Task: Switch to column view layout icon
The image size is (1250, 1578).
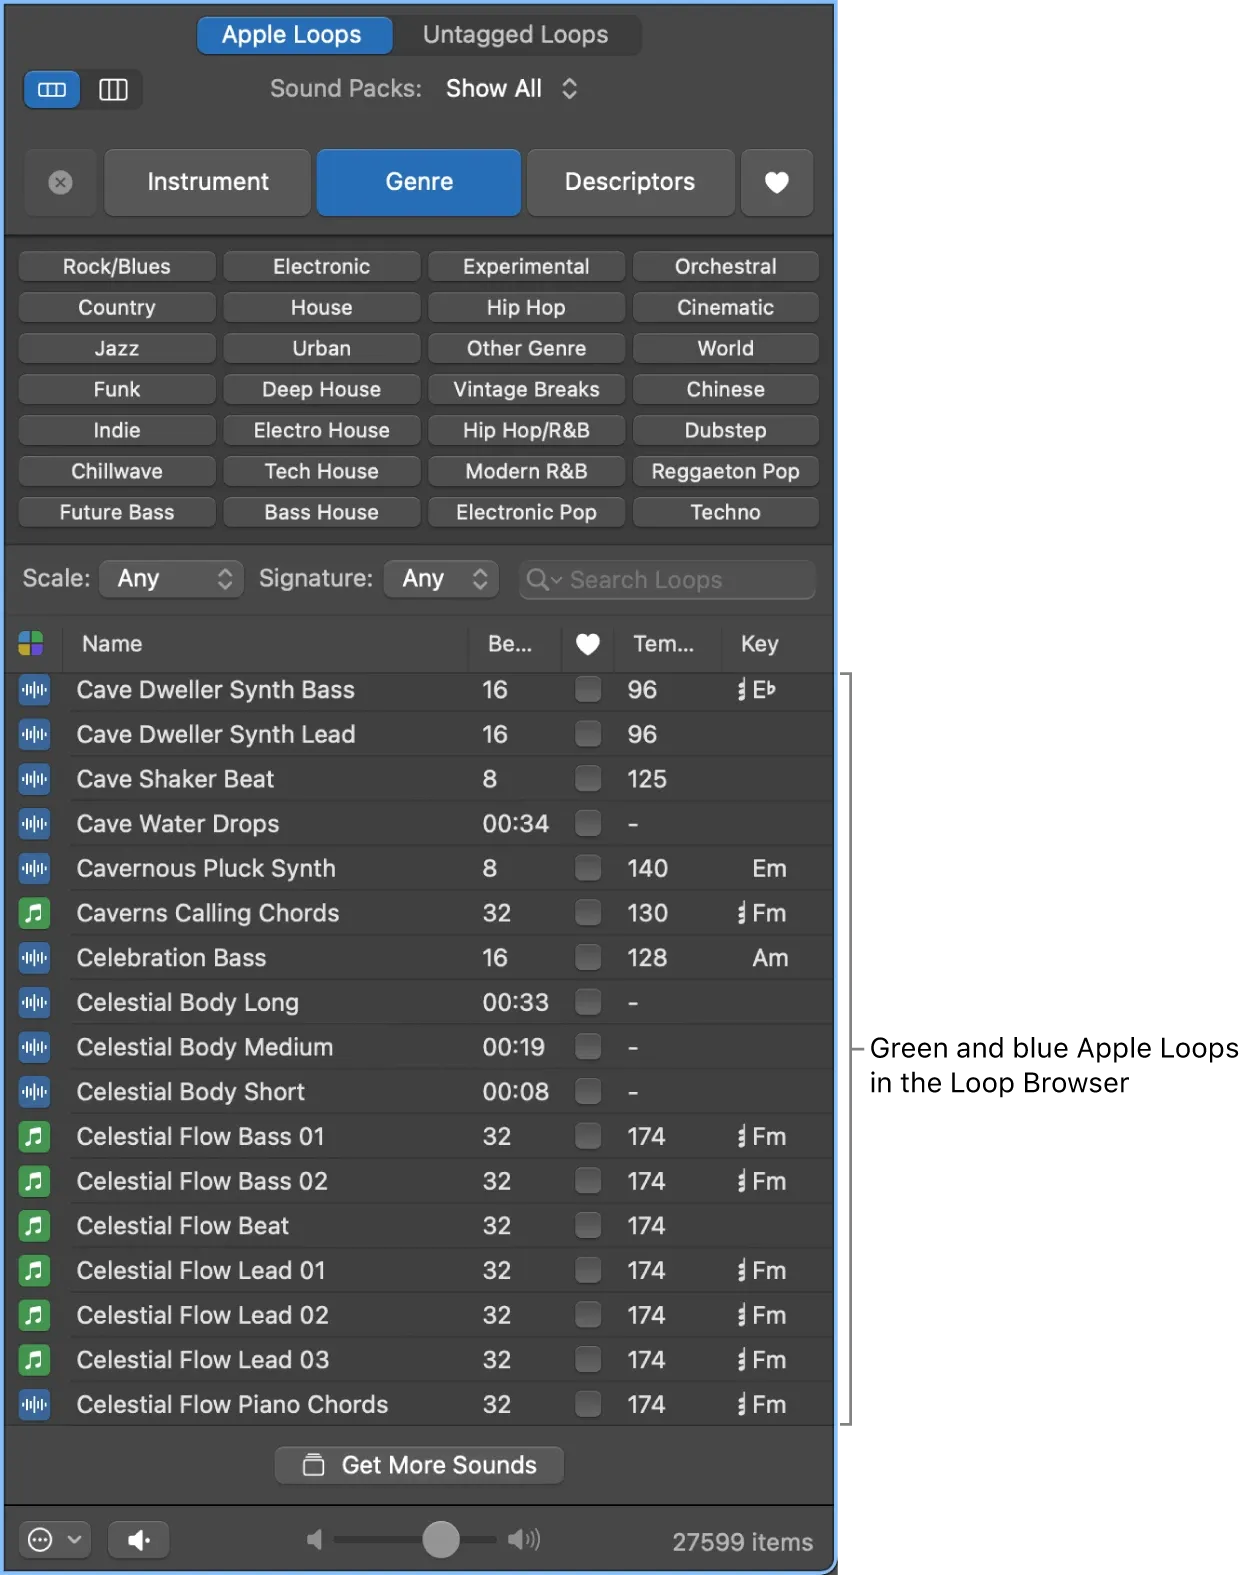Action: coord(113,90)
